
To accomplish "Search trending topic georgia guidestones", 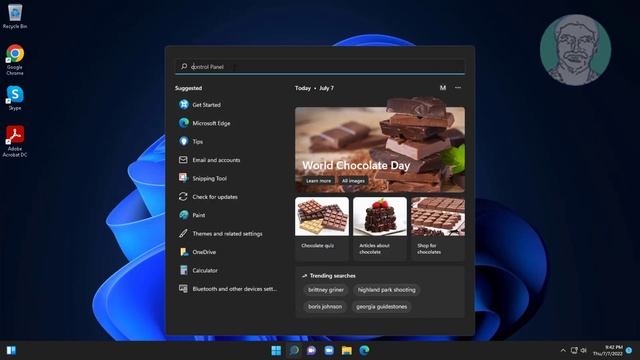I will pos(381,307).
